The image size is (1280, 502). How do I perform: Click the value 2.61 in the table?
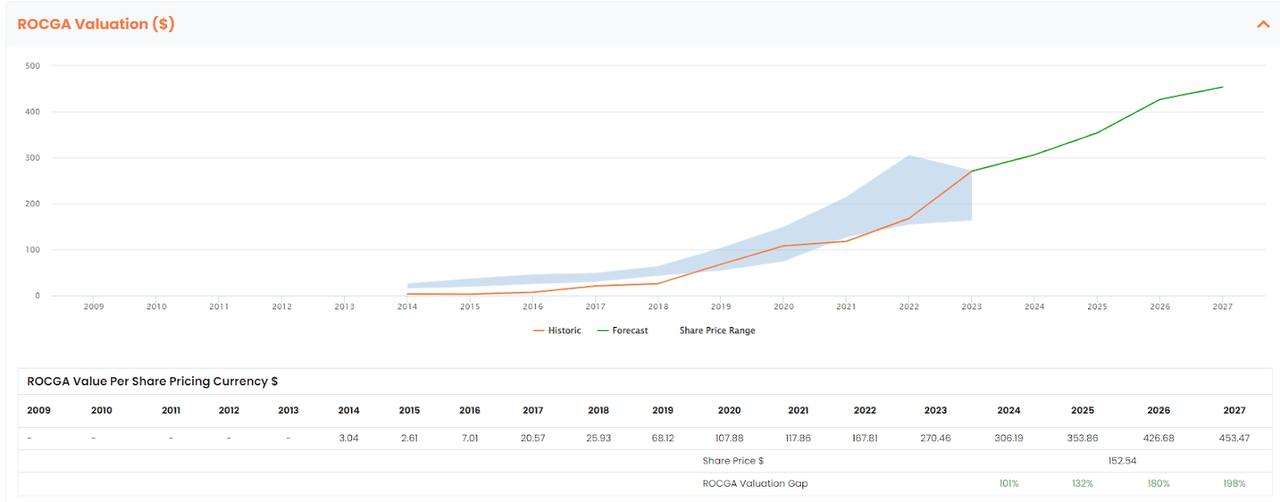tap(409, 438)
